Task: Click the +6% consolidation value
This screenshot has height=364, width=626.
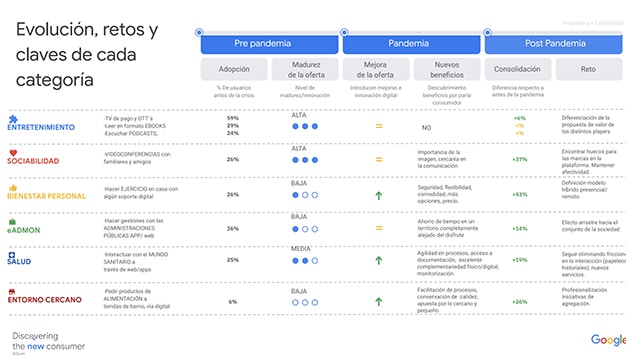Action: pos(520,118)
